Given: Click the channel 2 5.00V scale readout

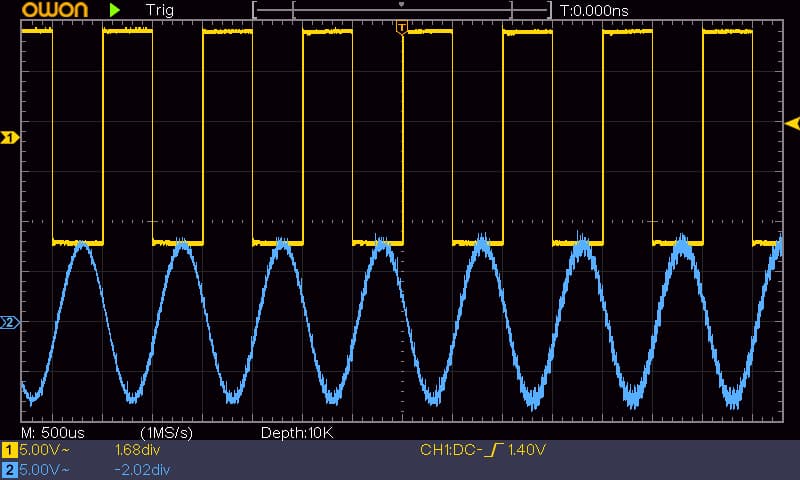Looking at the screenshot, I should pyautogui.click(x=44, y=469).
